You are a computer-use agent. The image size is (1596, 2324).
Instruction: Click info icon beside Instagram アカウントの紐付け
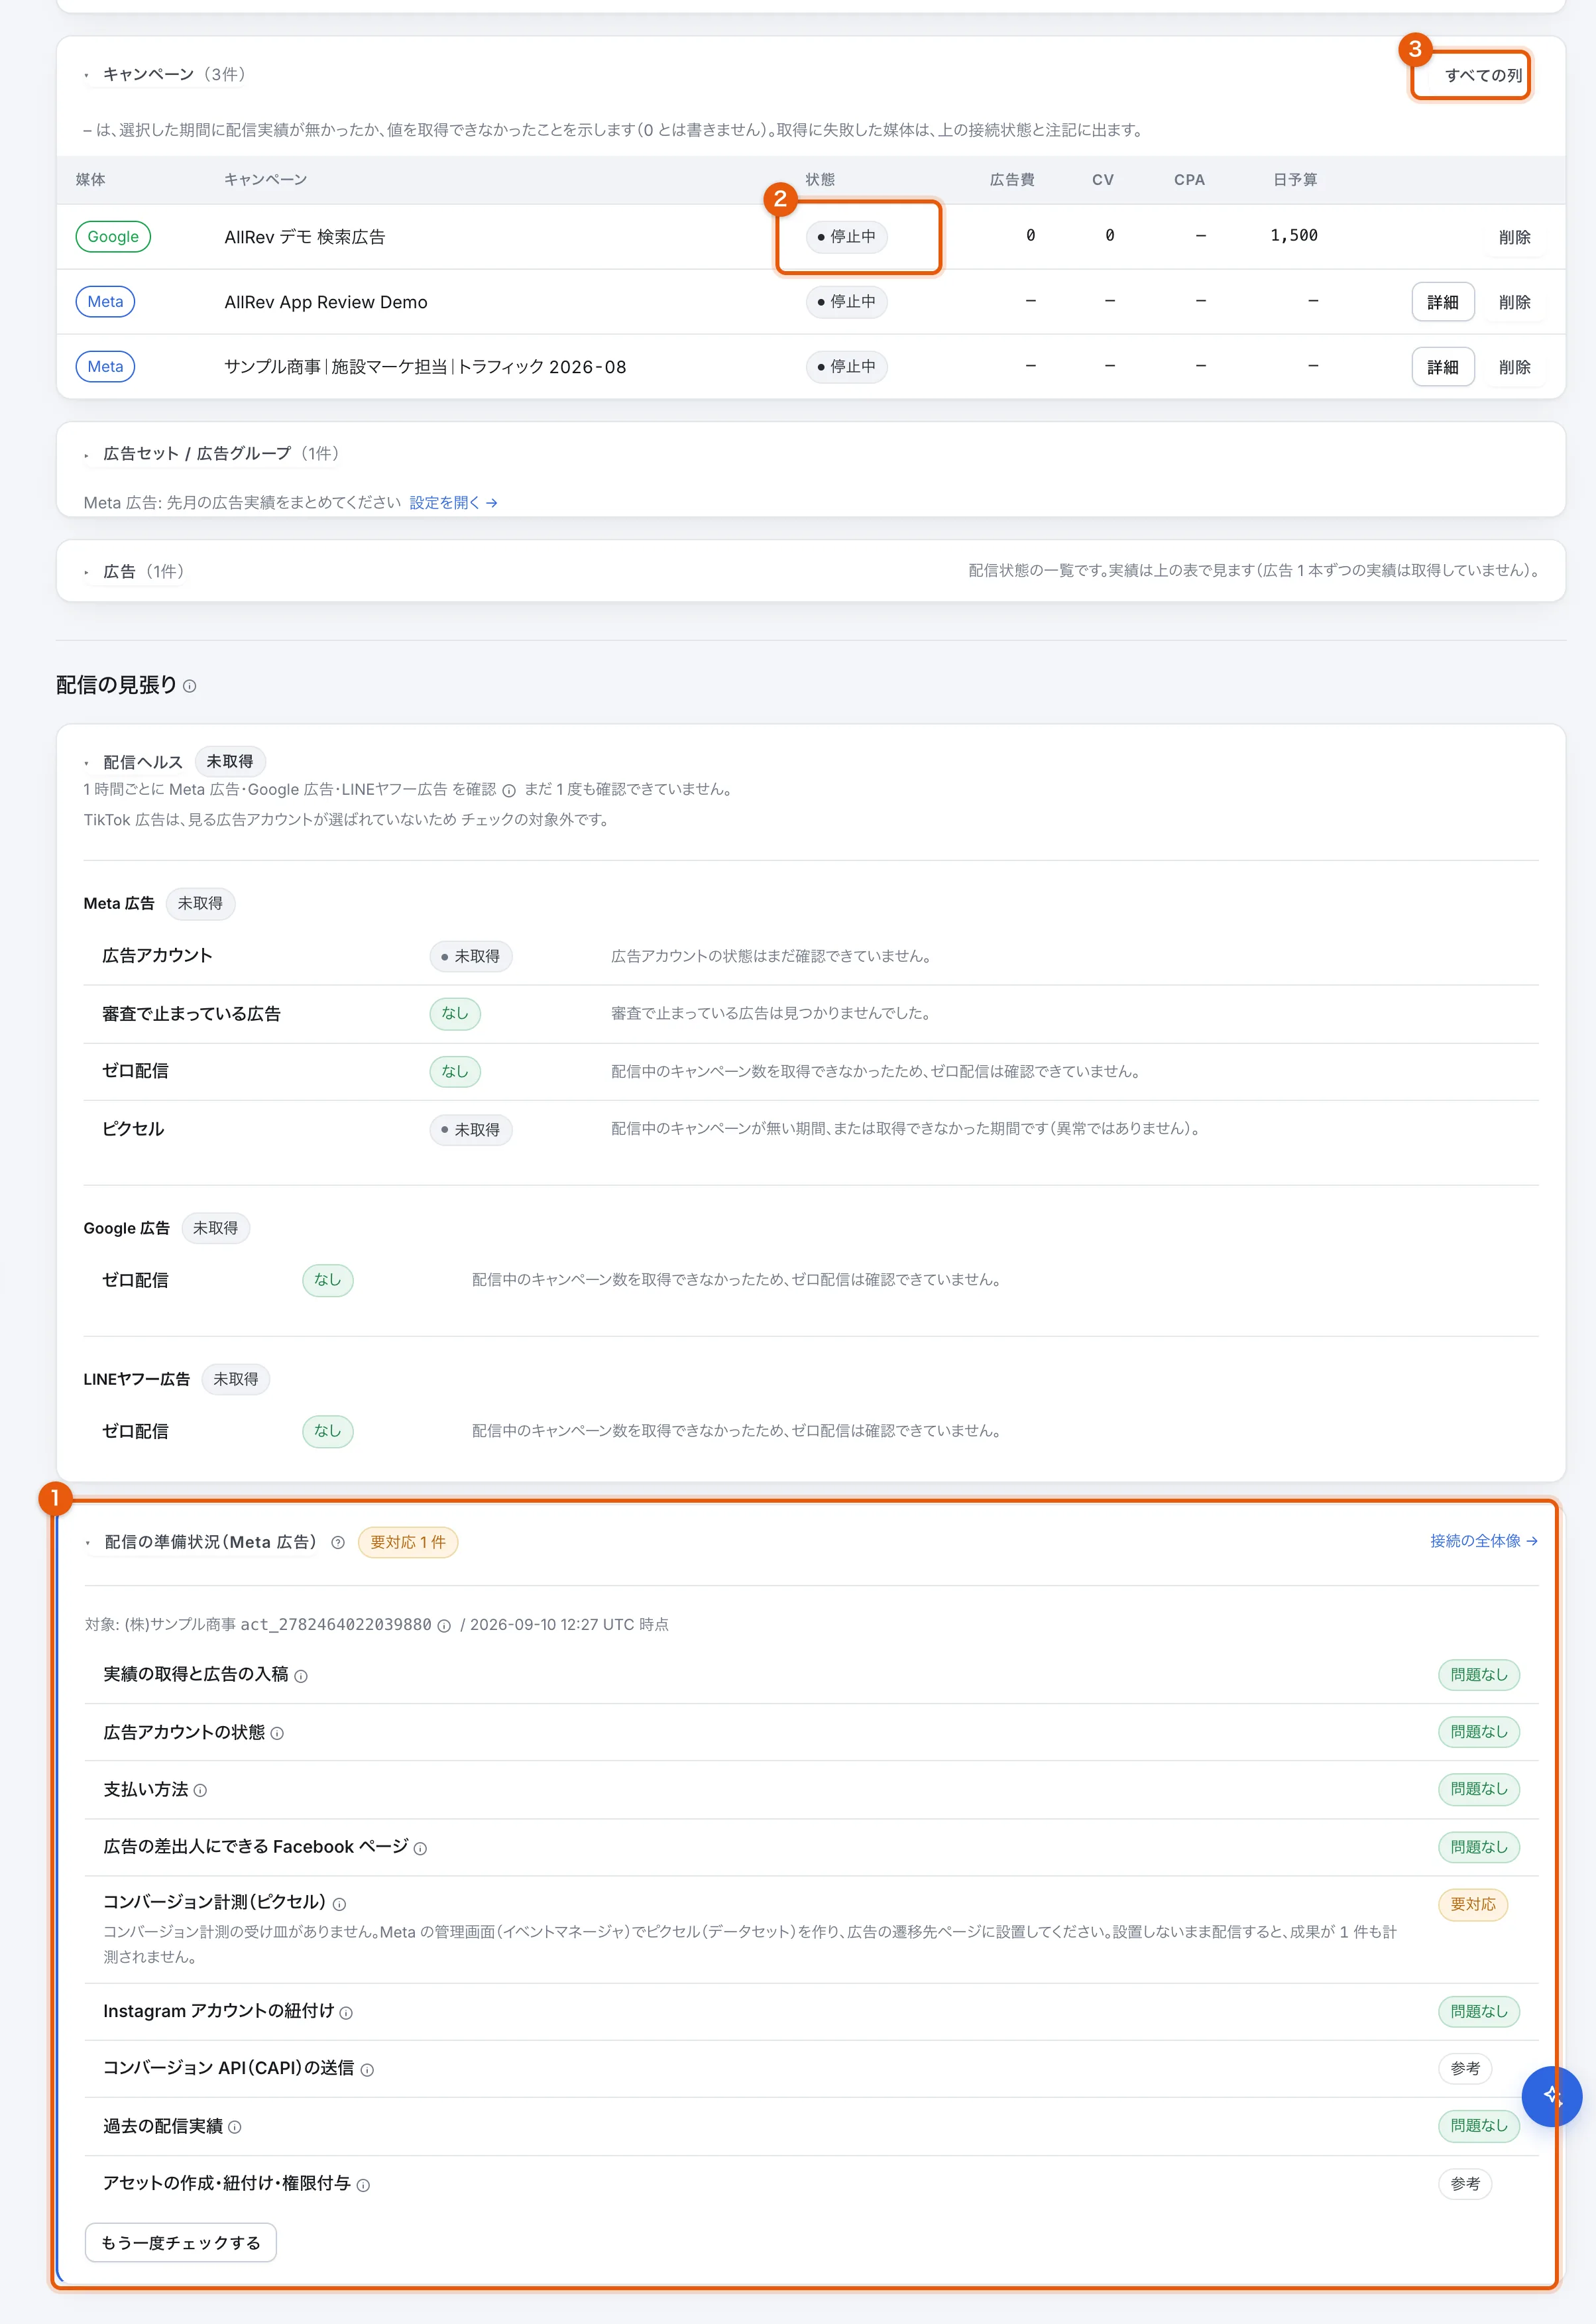(x=346, y=2012)
